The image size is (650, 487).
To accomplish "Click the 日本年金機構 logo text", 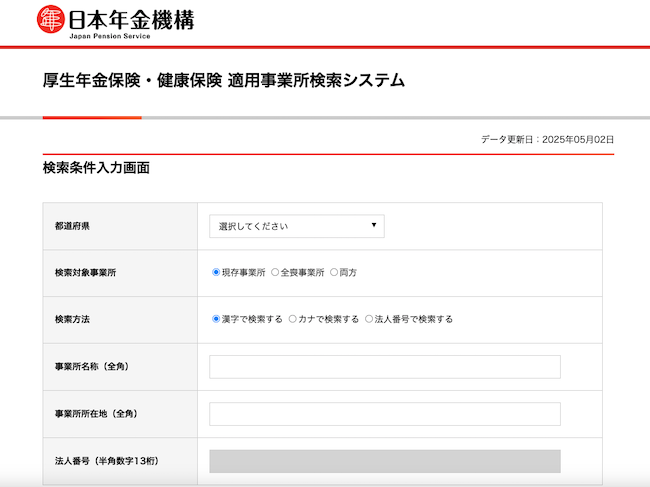I will pos(129,18).
